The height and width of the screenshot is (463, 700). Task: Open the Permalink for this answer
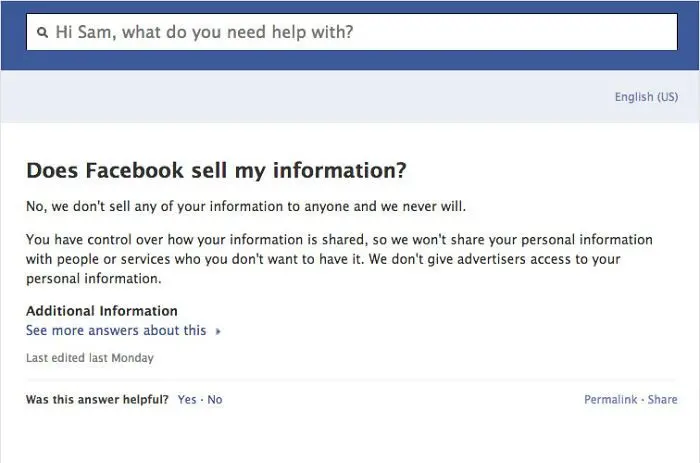pos(611,399)
